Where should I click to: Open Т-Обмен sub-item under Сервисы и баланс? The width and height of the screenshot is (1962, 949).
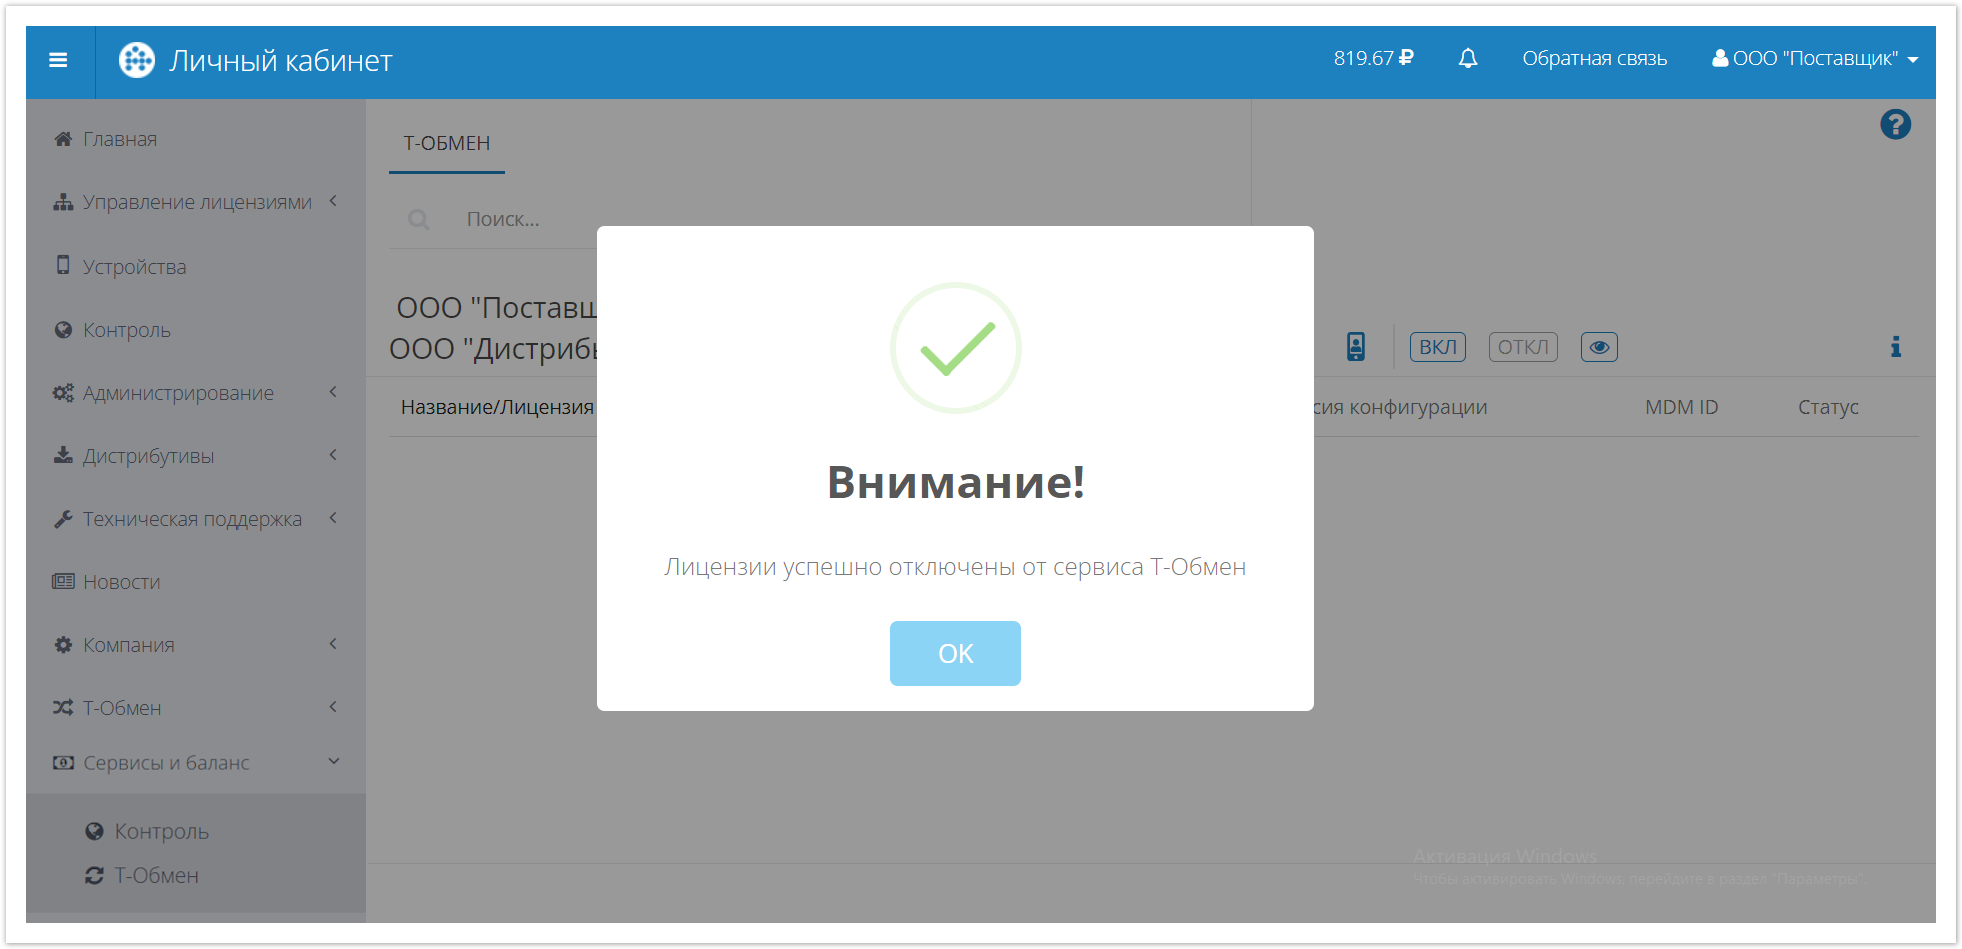[156, 876]
